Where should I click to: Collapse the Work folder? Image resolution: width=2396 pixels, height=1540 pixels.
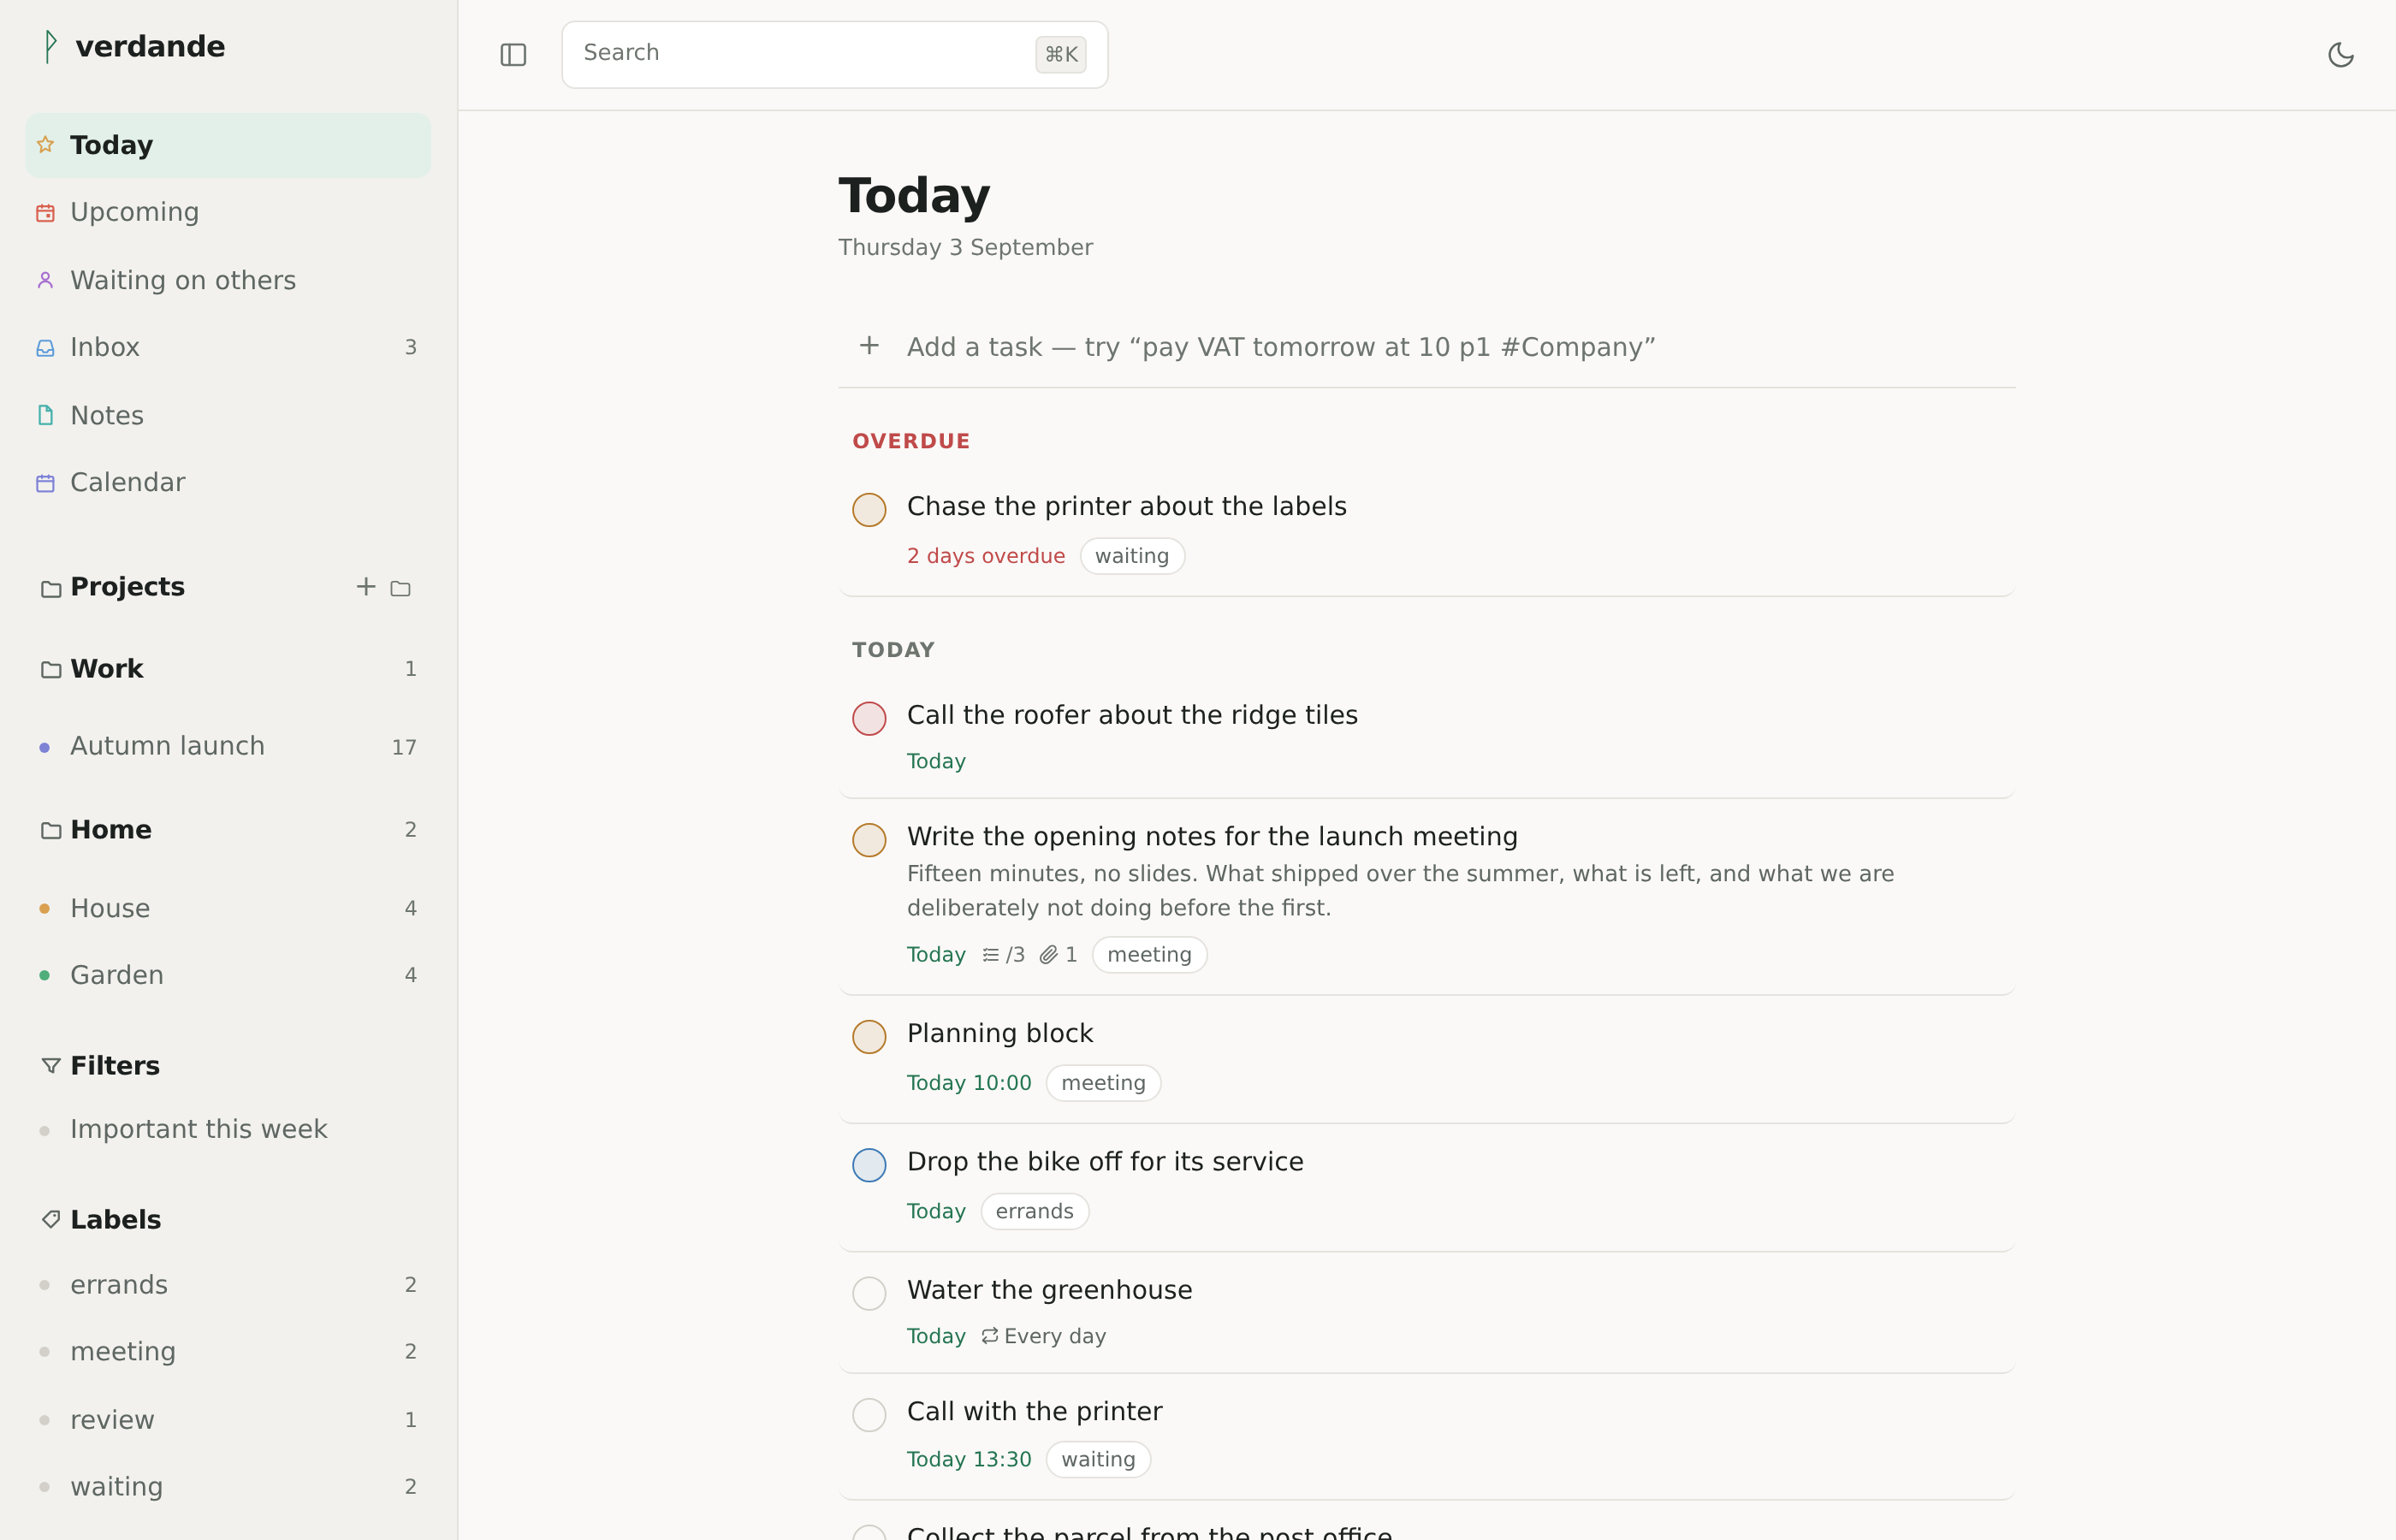228,669
